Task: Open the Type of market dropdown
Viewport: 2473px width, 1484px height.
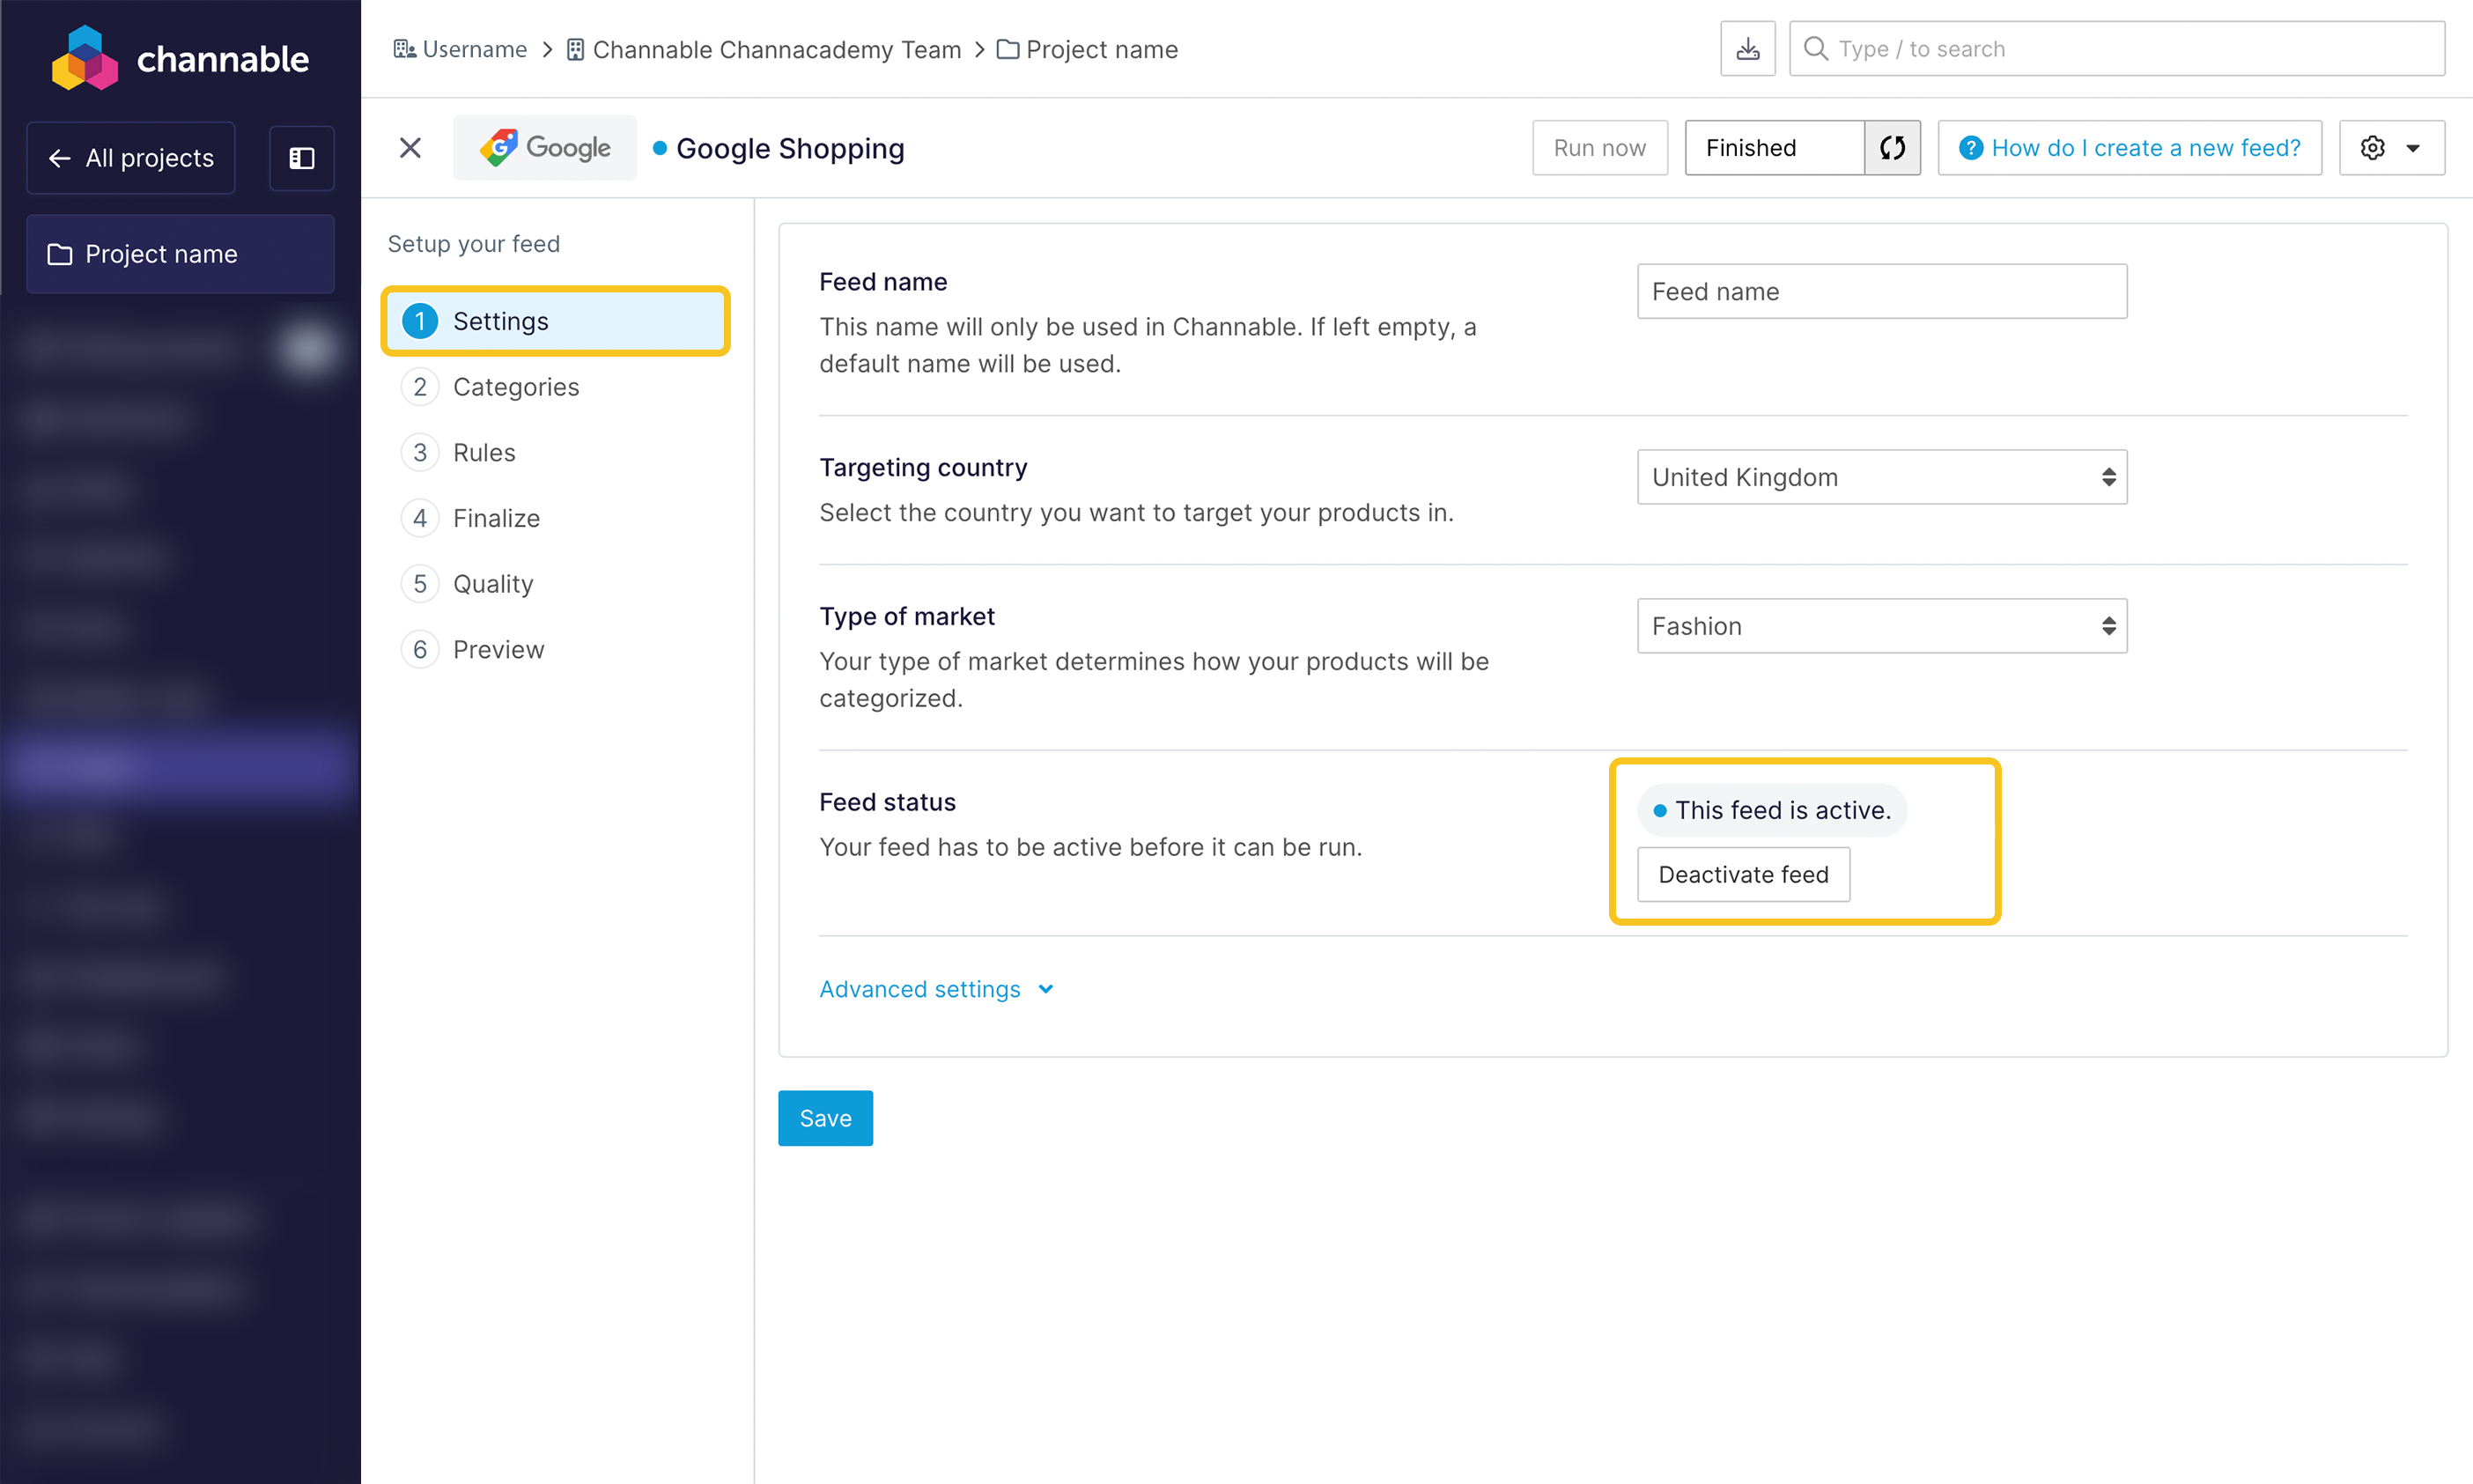Action: (x=1881, y=626)
